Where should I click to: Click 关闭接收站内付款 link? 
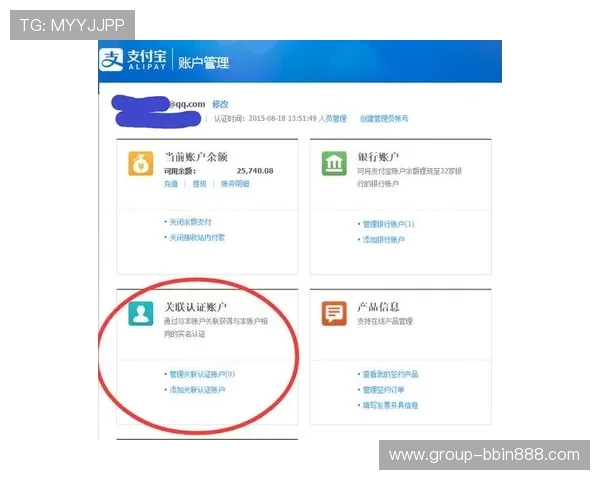point(196,237)
